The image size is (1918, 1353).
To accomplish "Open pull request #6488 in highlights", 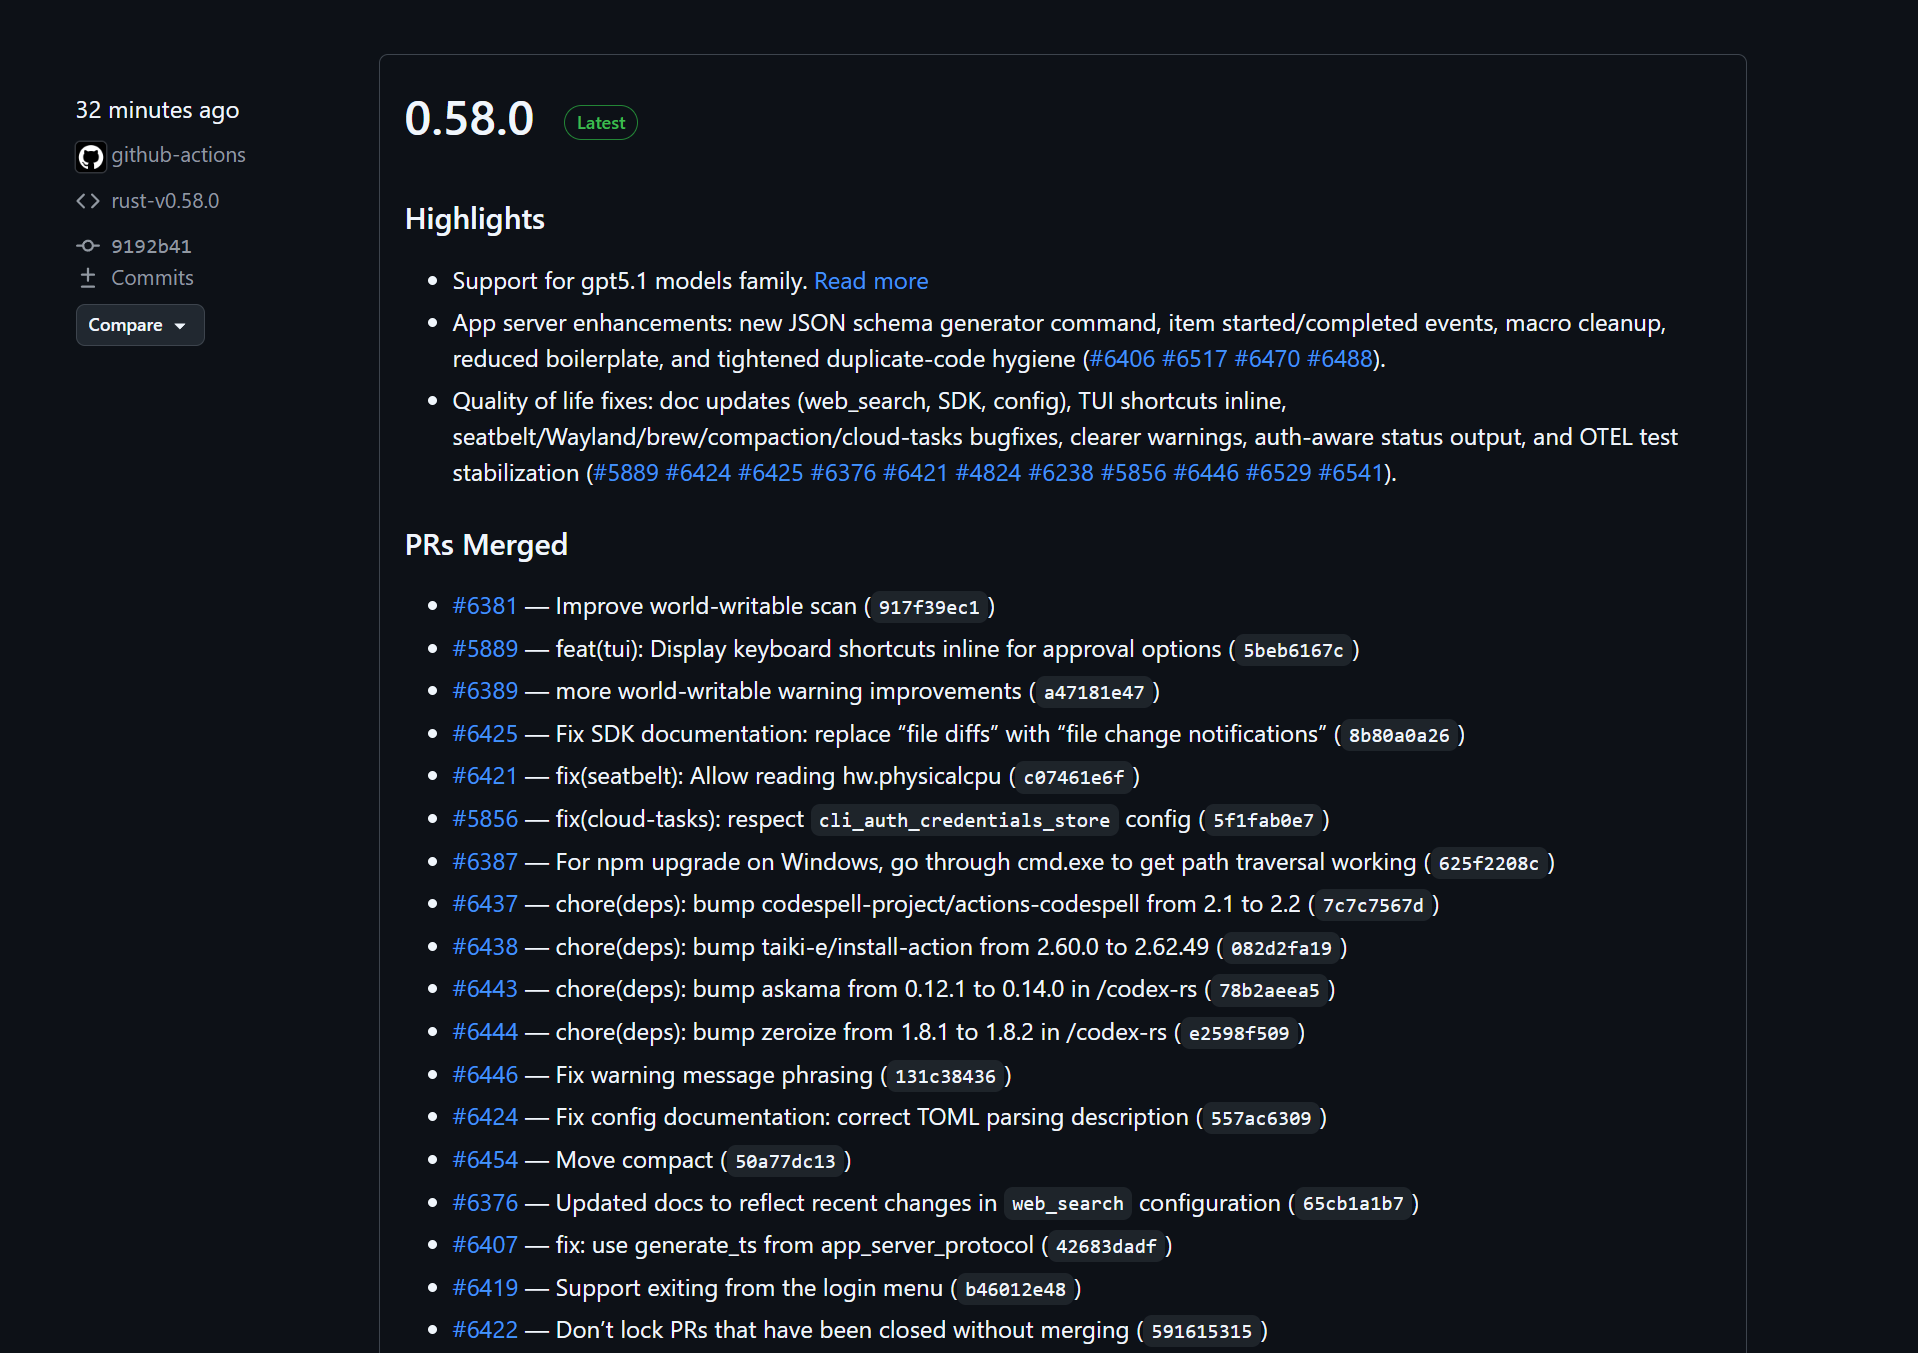I will 1340,359.
